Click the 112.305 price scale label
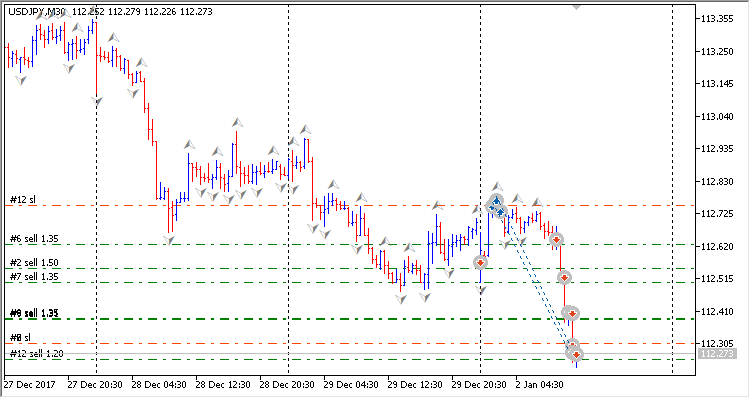750x398 pixels. pyautogui.click(x=717, y=344)
